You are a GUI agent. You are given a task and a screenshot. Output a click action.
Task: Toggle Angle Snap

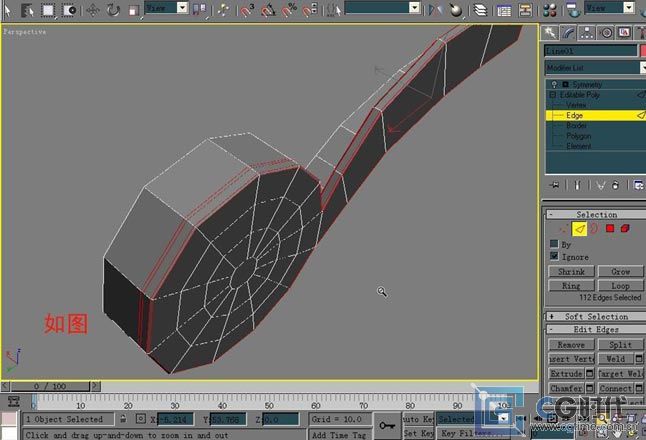pyautogui.click(x=269, y=10)
